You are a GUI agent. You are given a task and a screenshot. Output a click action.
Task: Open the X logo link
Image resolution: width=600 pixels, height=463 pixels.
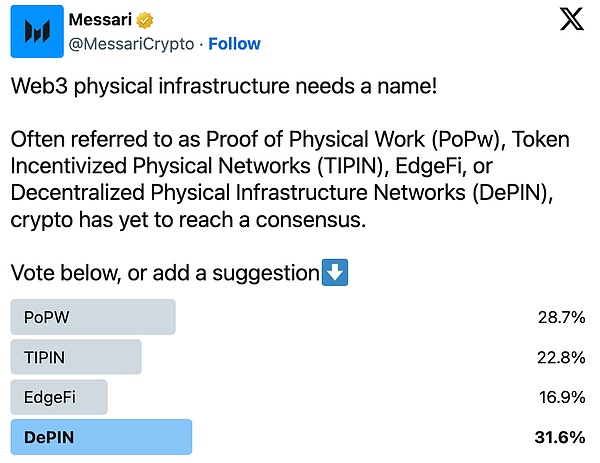coord(571,21)
